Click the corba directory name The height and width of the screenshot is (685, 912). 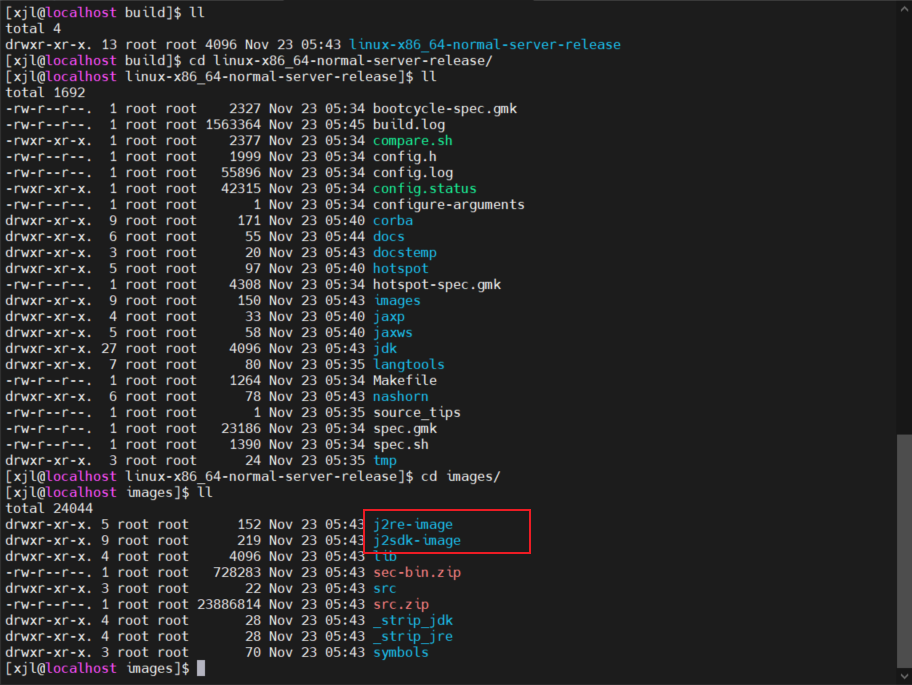tap(393, 221)
